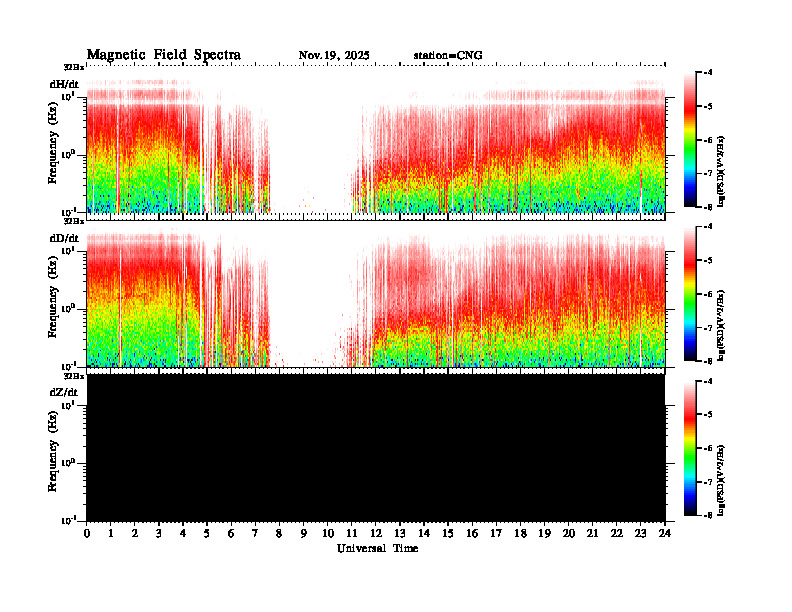
Task: Click the "3" hour tick on the time axis
Action: (159, 534)
